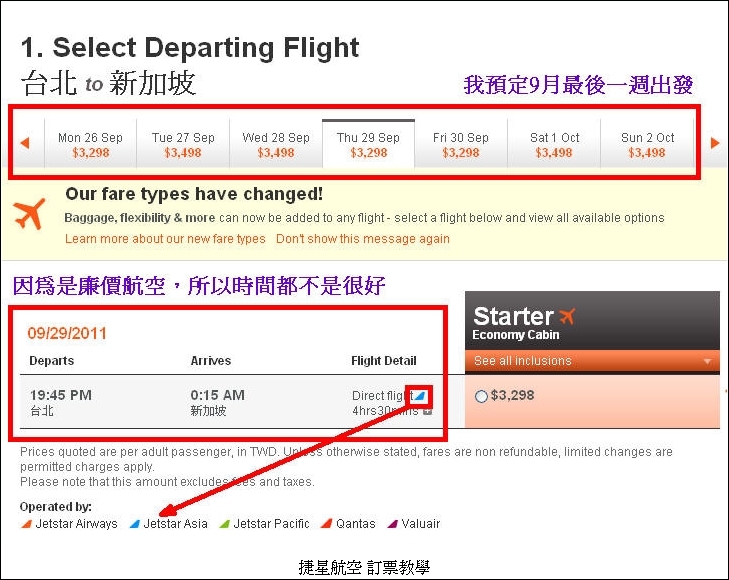Click the Jetstar Airways legend icon
The width and height of the screenshot is (729, 580).
pyautogui.click(x=27, y=524)
